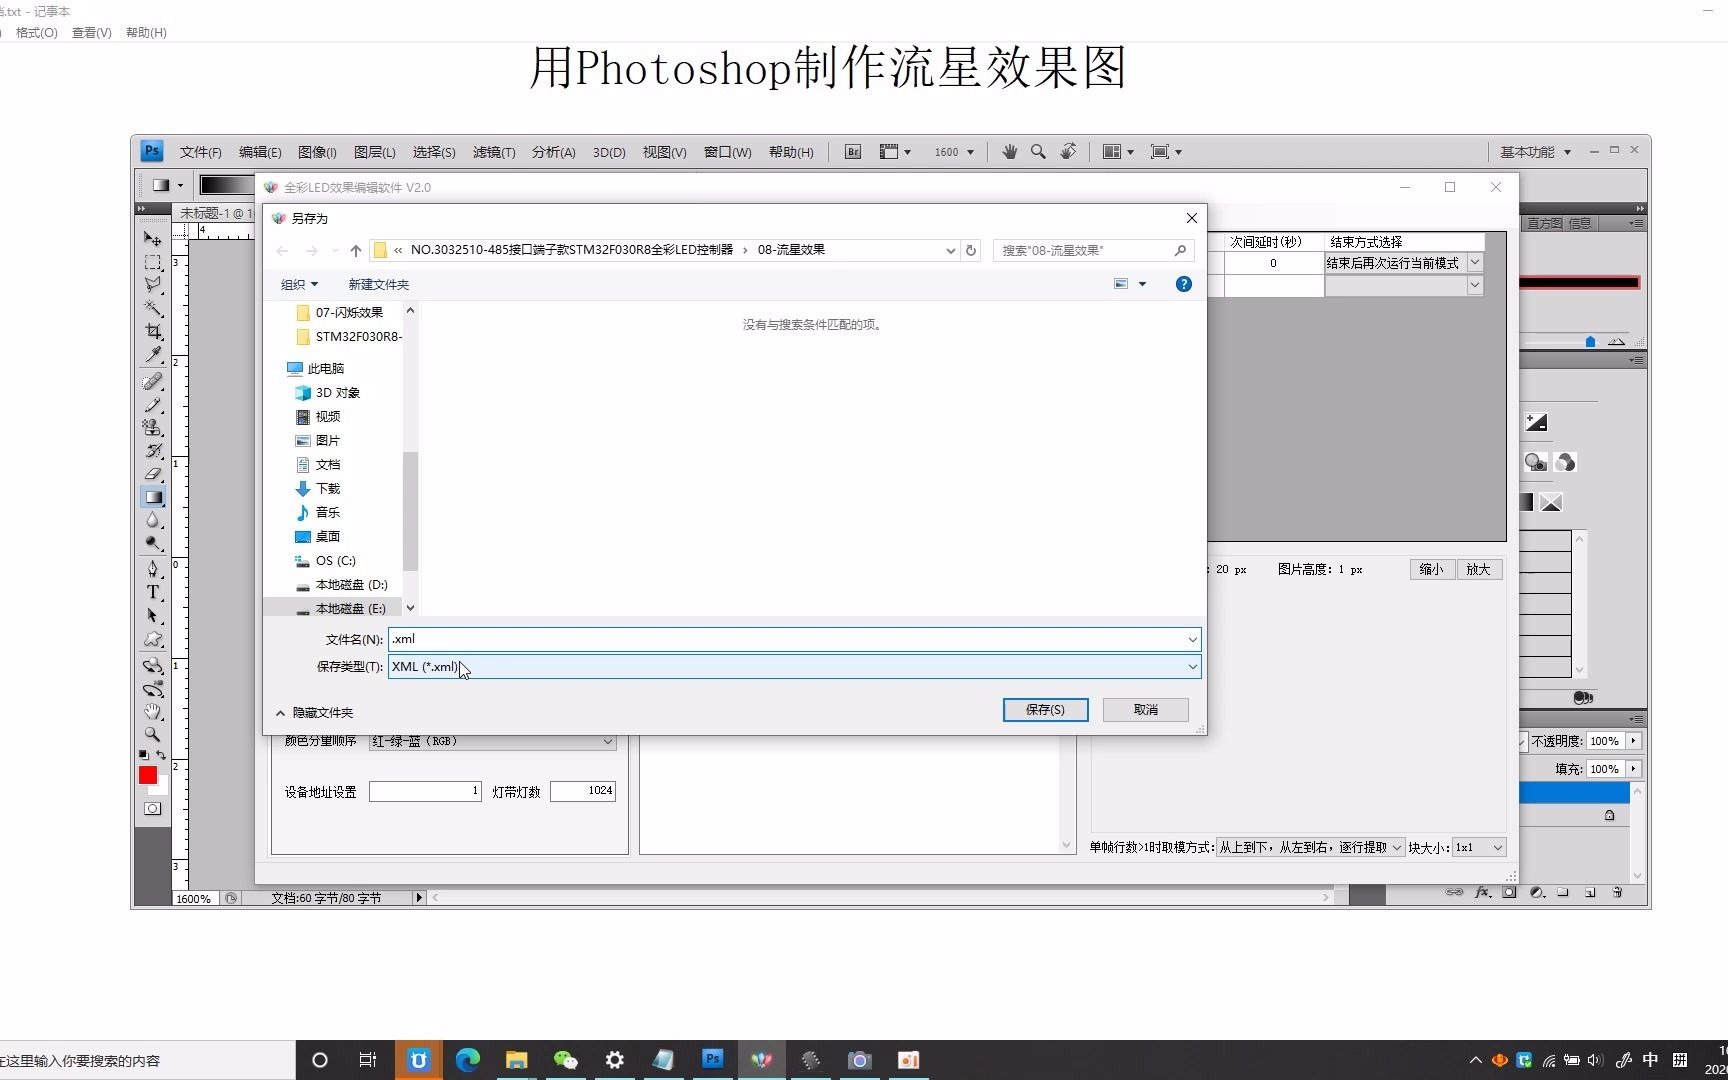Click 新建文件夹 to create a folder
The height and width of the screenshot is (1080, 1728).
click(378, 284)
